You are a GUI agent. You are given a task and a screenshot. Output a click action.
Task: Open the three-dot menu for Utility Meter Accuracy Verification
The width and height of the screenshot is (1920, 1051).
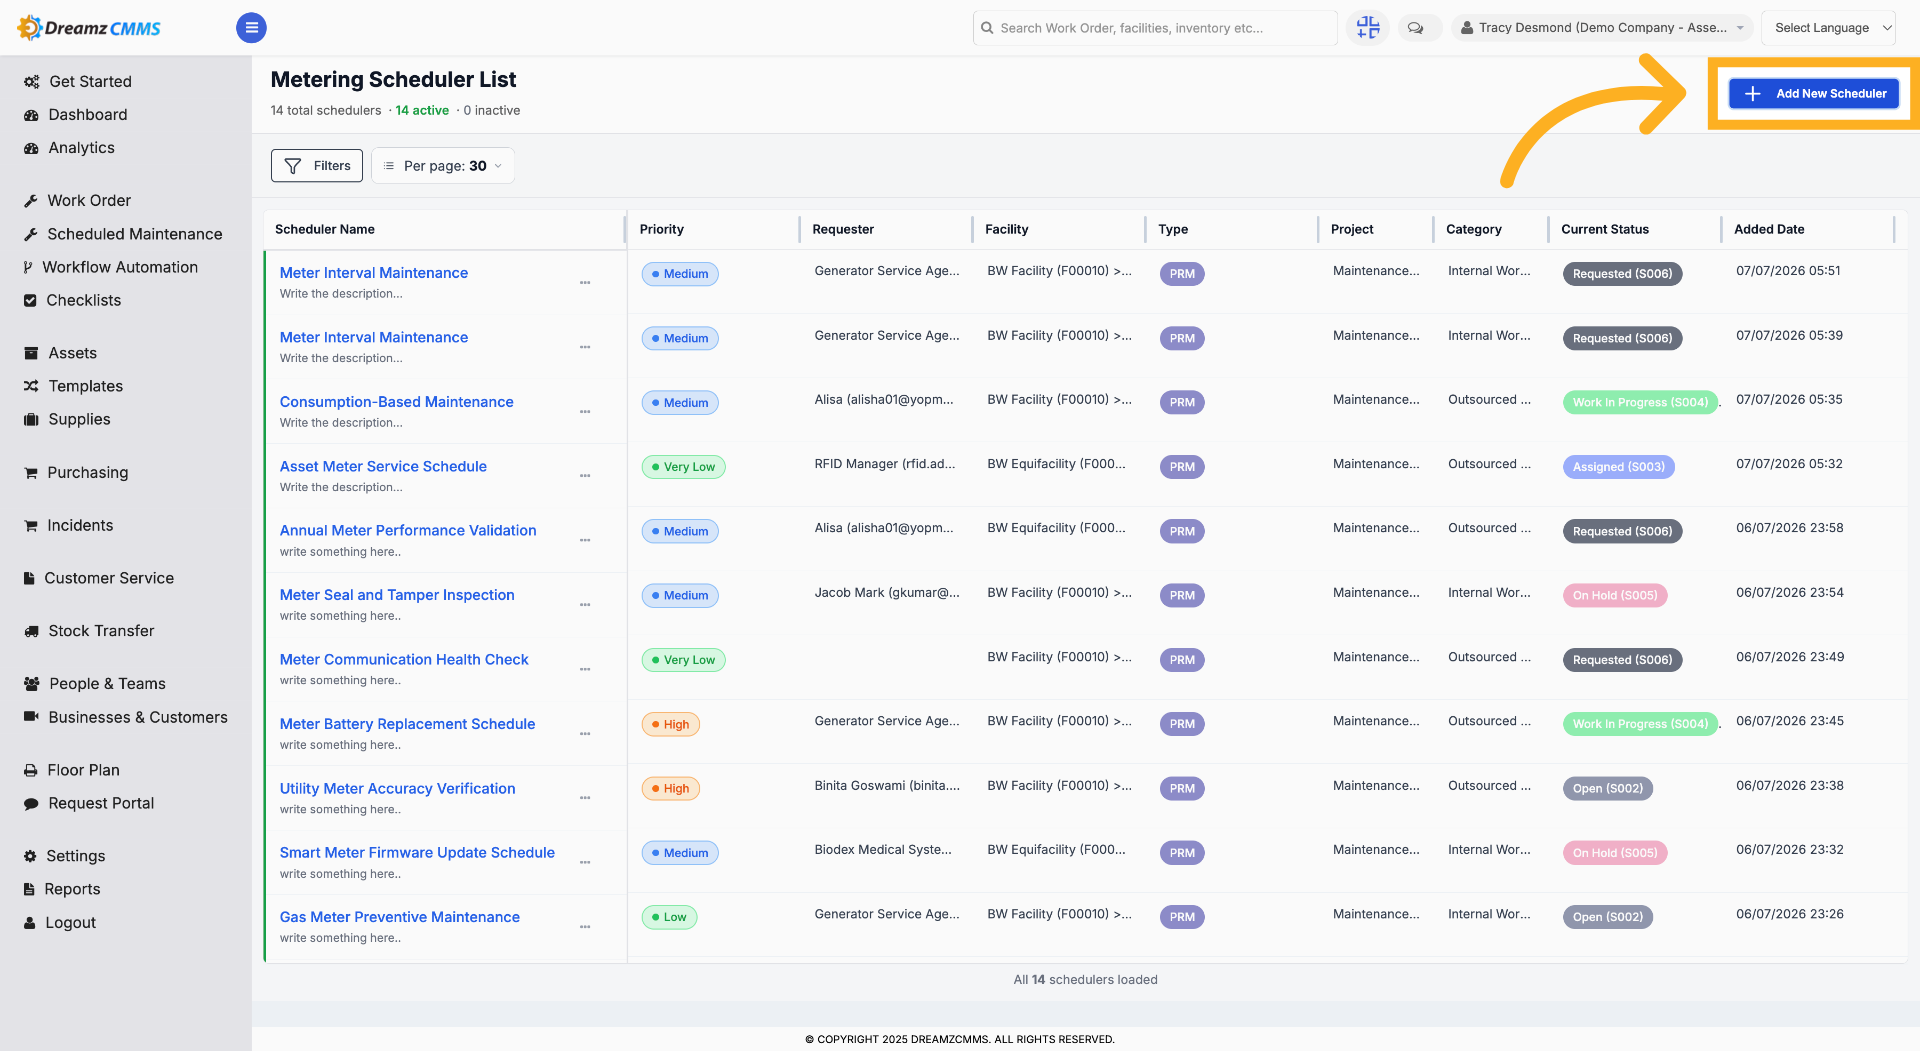[585, 798]
